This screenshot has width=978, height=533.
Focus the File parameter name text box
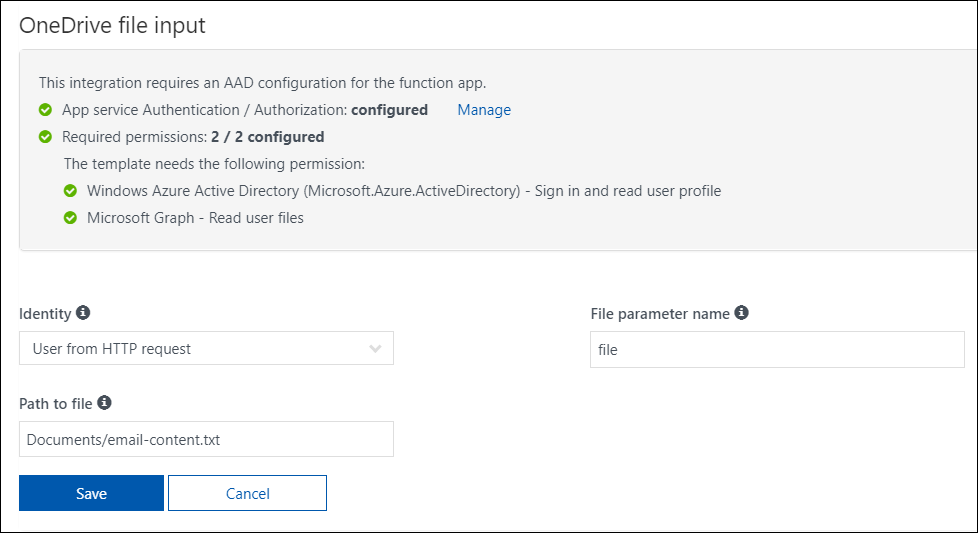(776, 350)
